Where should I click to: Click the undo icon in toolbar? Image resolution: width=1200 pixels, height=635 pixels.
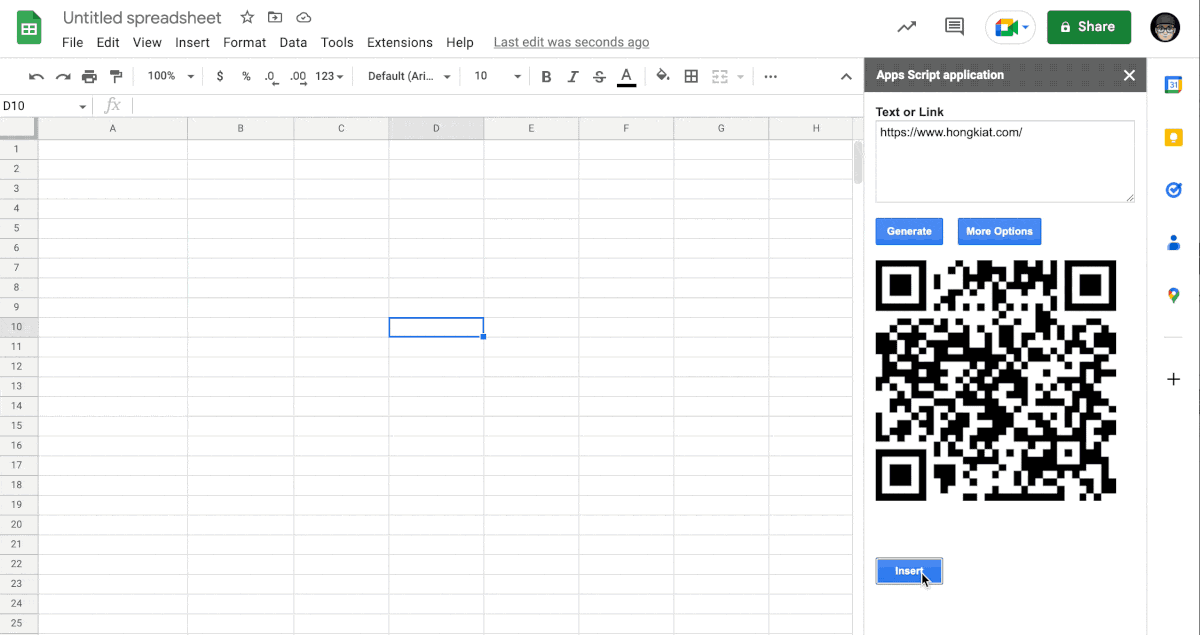pyautogui.click(x=37, y=76)
